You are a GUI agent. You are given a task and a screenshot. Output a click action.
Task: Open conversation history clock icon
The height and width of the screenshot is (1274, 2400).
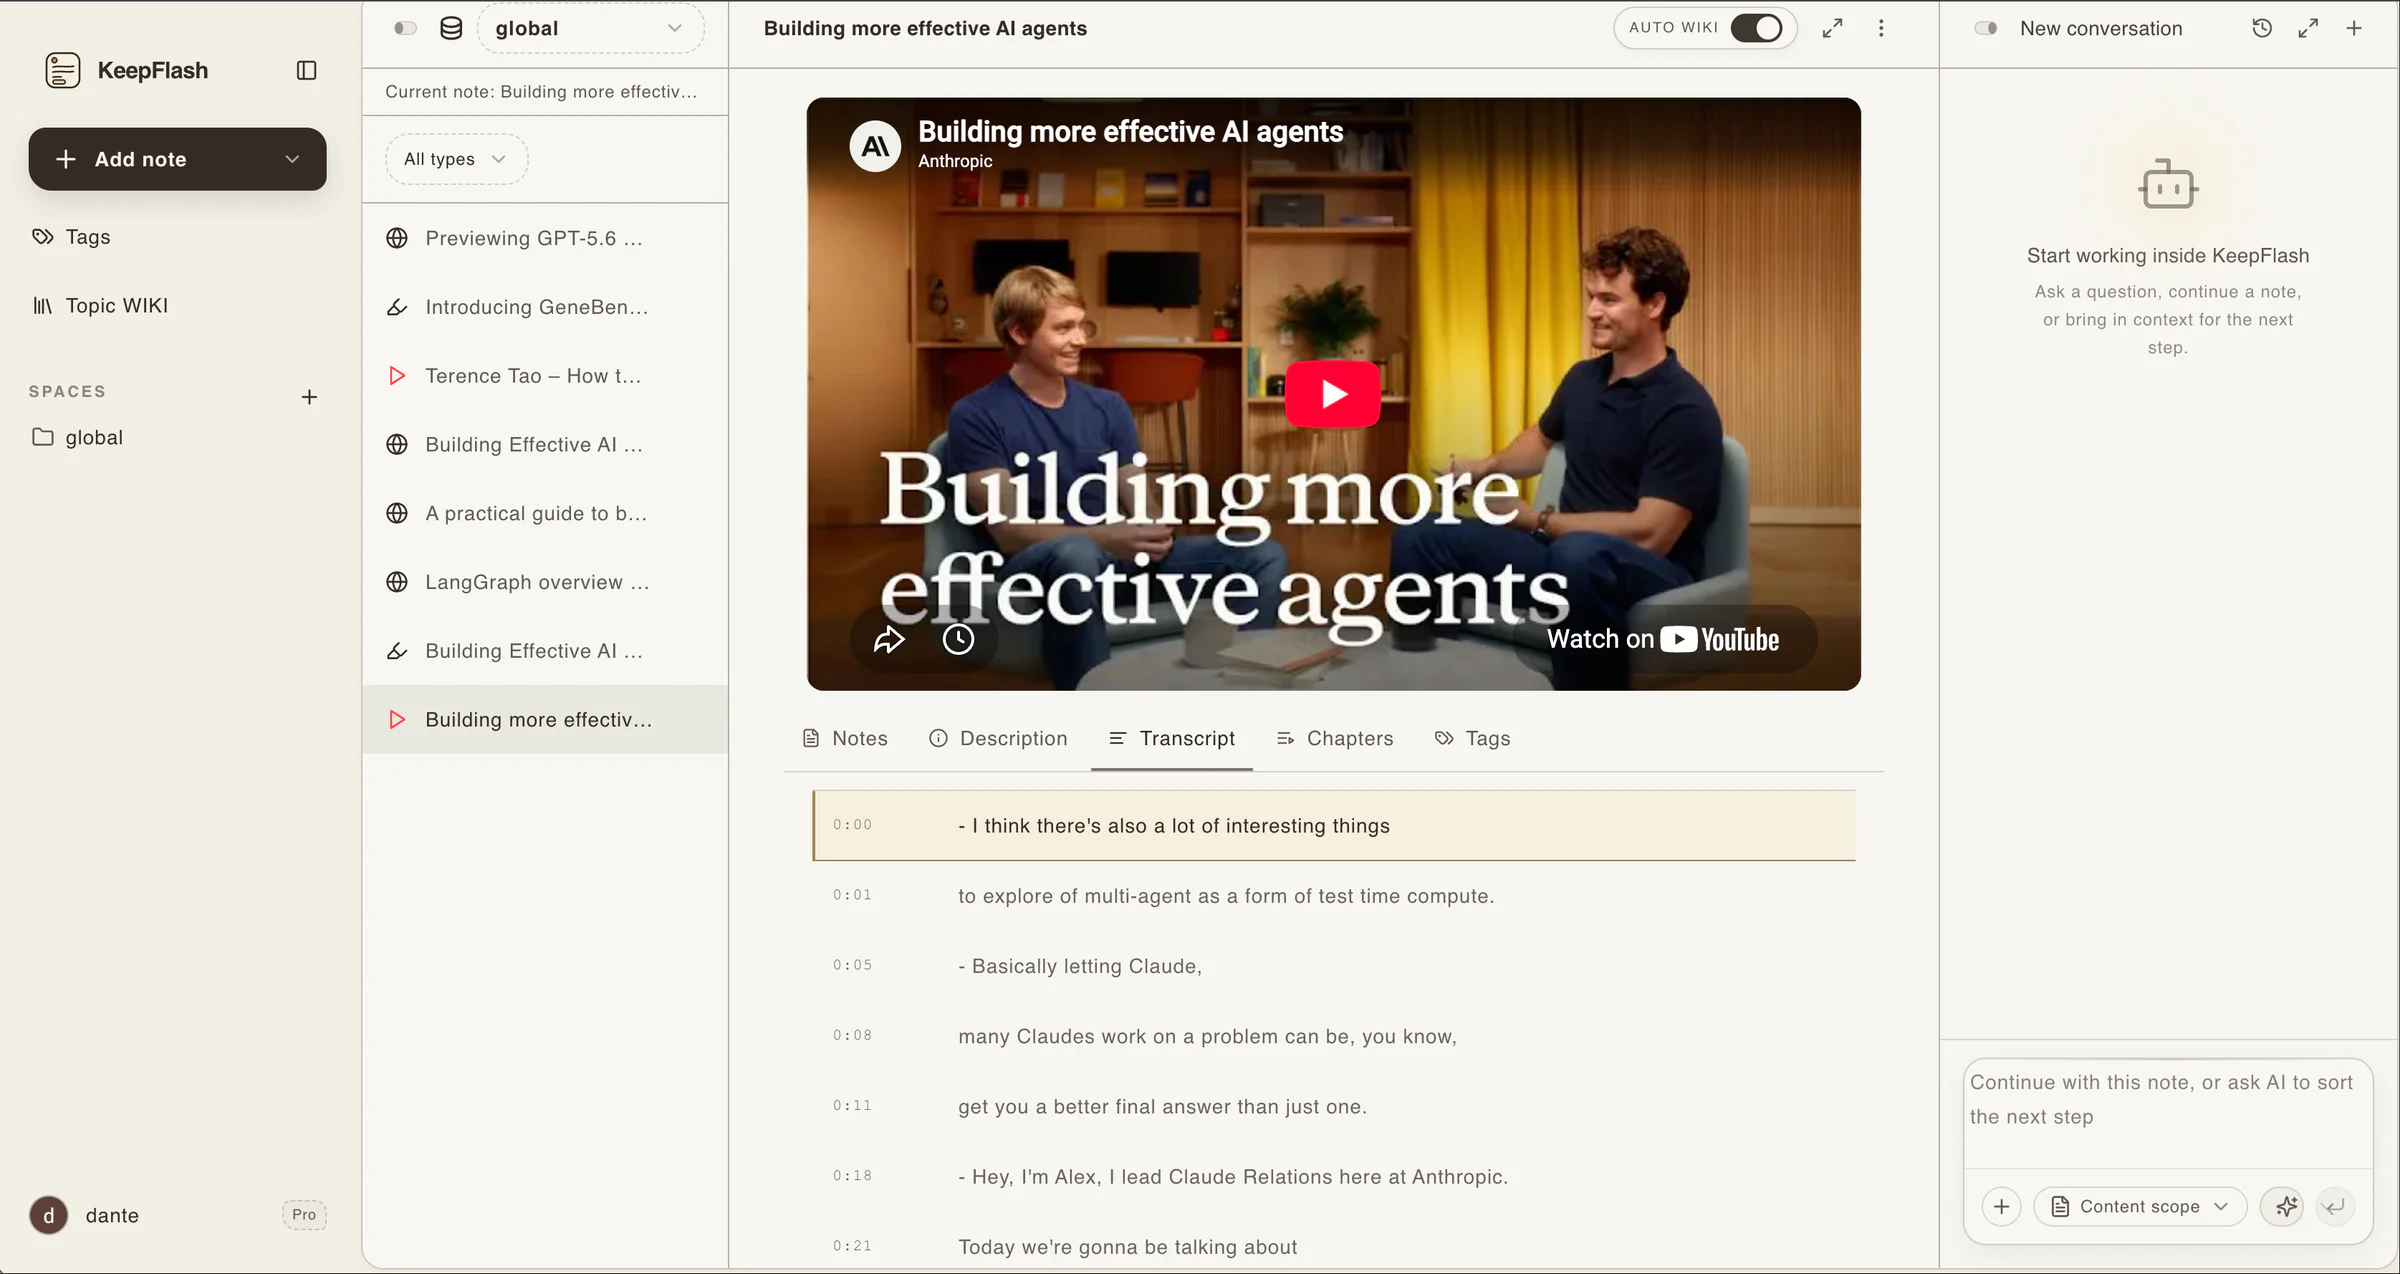[2262, 28]
